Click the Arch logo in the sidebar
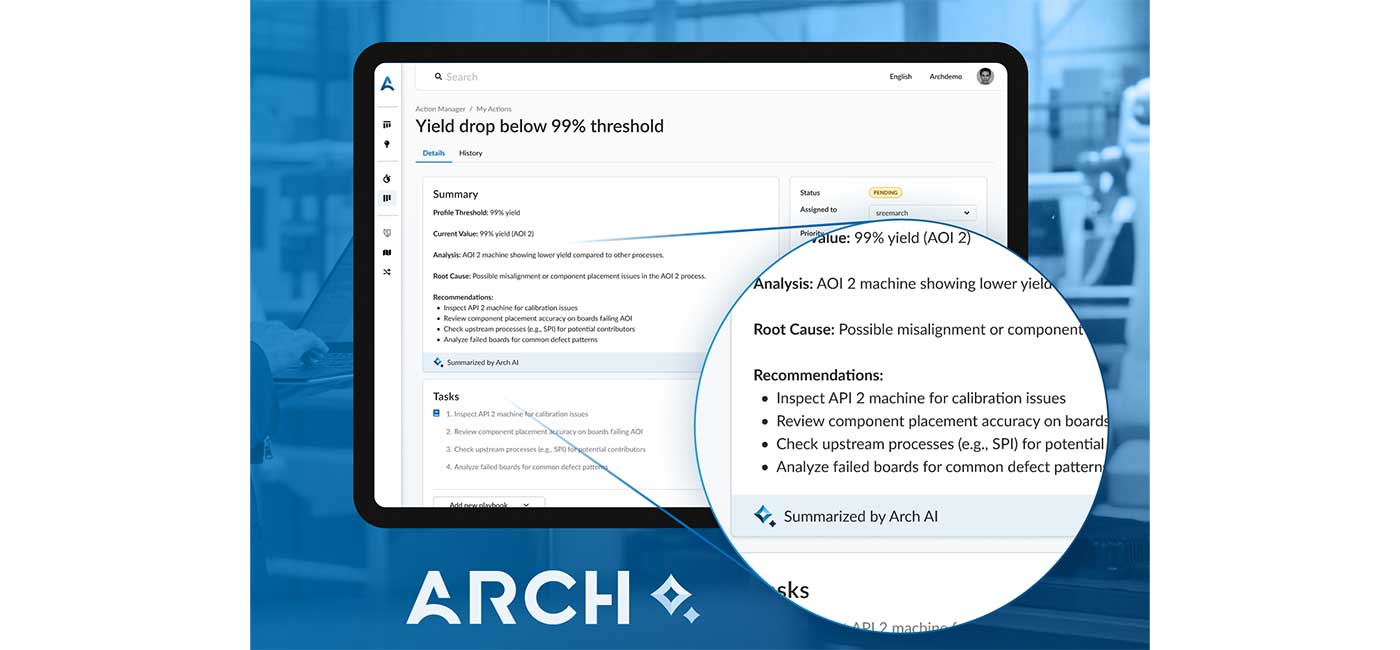This screenshot has height=650, width=1400. 387,84
